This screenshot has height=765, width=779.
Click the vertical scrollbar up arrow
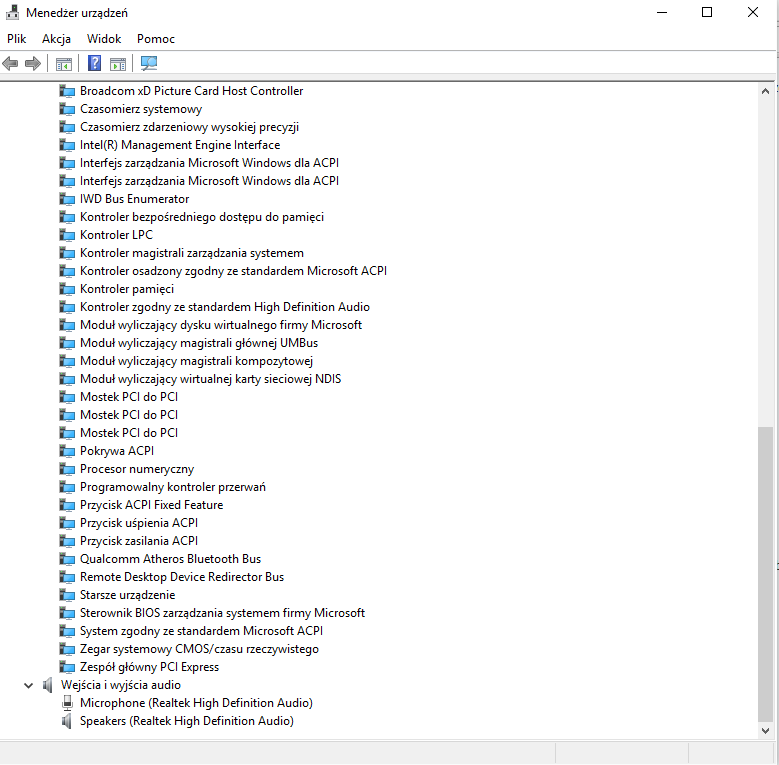[x=765, y=91]
